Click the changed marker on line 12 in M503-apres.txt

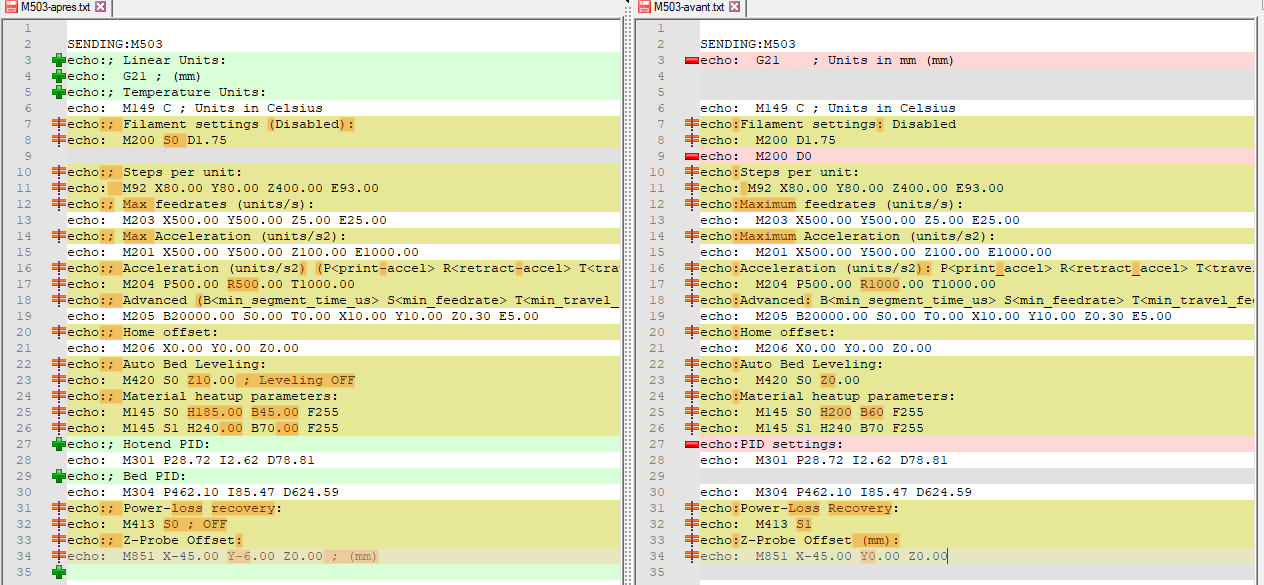point(58,204)
